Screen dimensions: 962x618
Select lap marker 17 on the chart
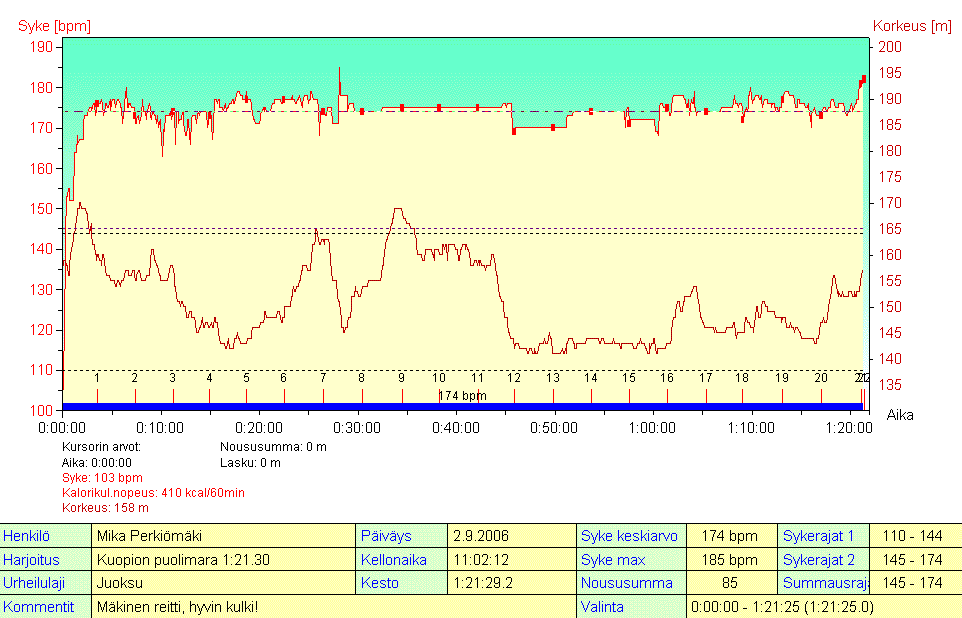705,379
